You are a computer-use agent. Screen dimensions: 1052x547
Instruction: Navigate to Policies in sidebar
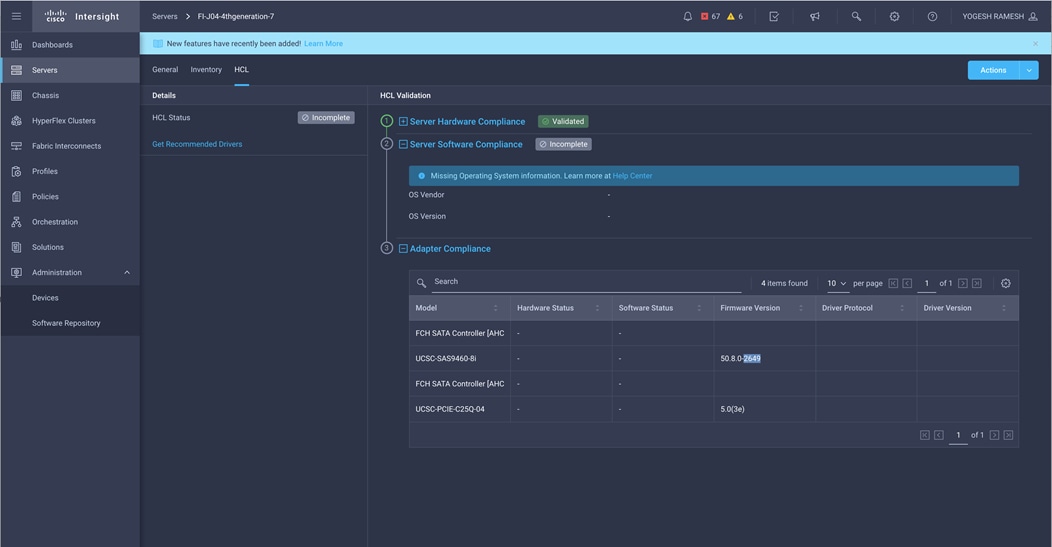click(x=70, y=197)
